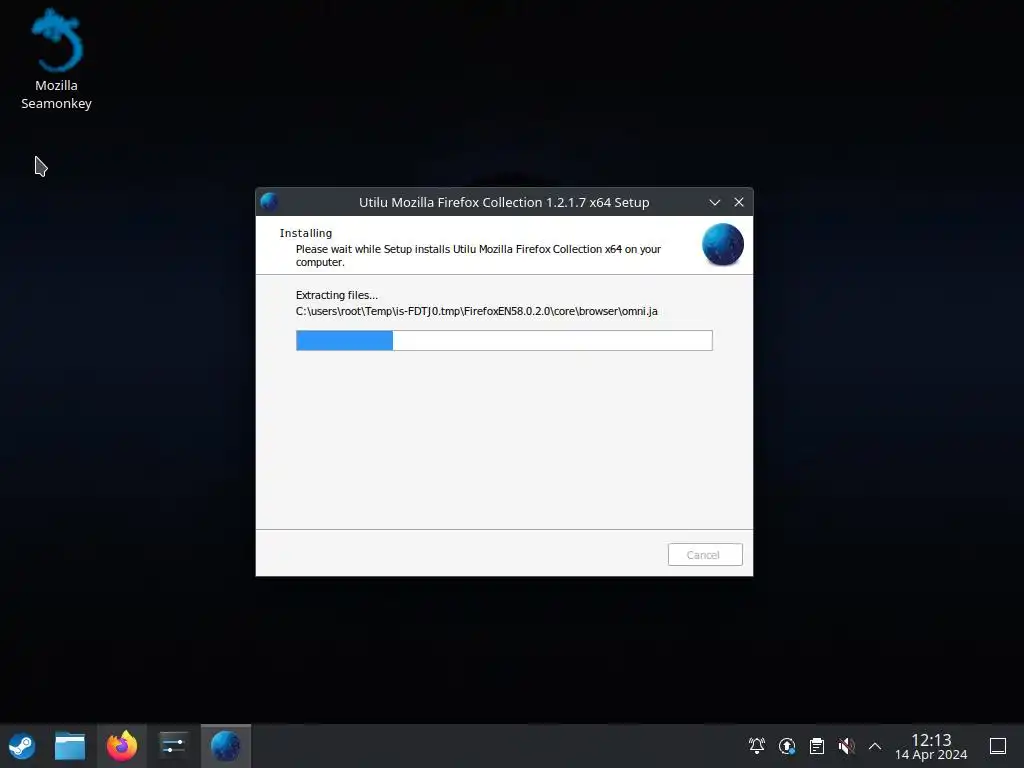Click the installer progress bar
Screen dimensions: 1024x768
click(x=504, y=340)
